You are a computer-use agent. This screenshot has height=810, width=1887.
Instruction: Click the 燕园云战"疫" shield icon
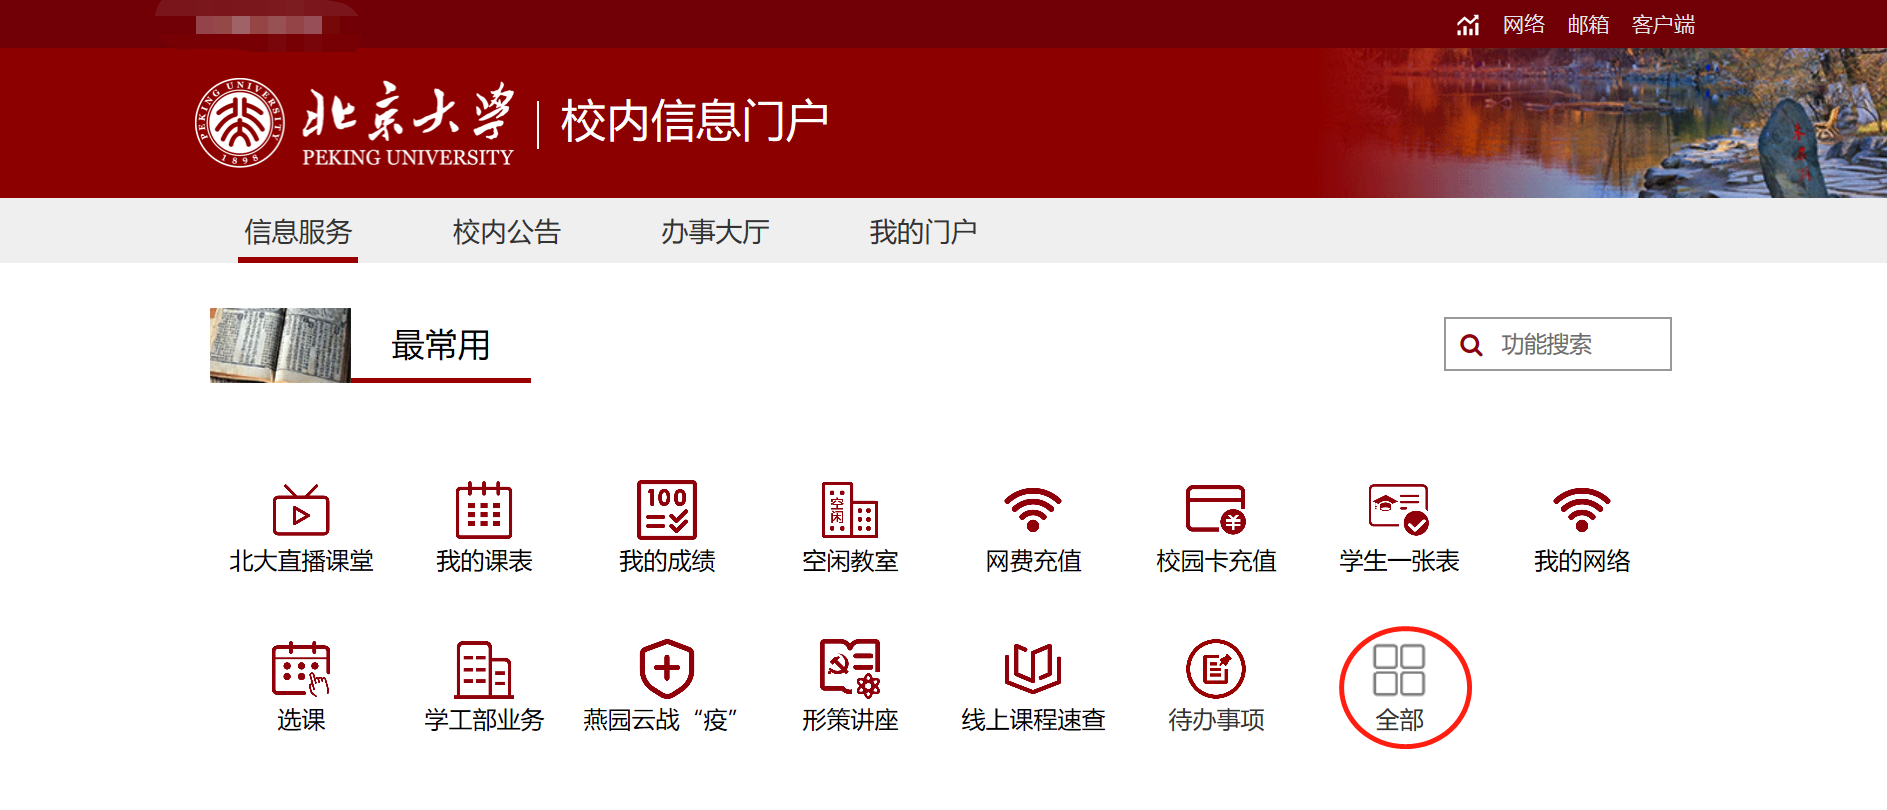coord(667,670)
